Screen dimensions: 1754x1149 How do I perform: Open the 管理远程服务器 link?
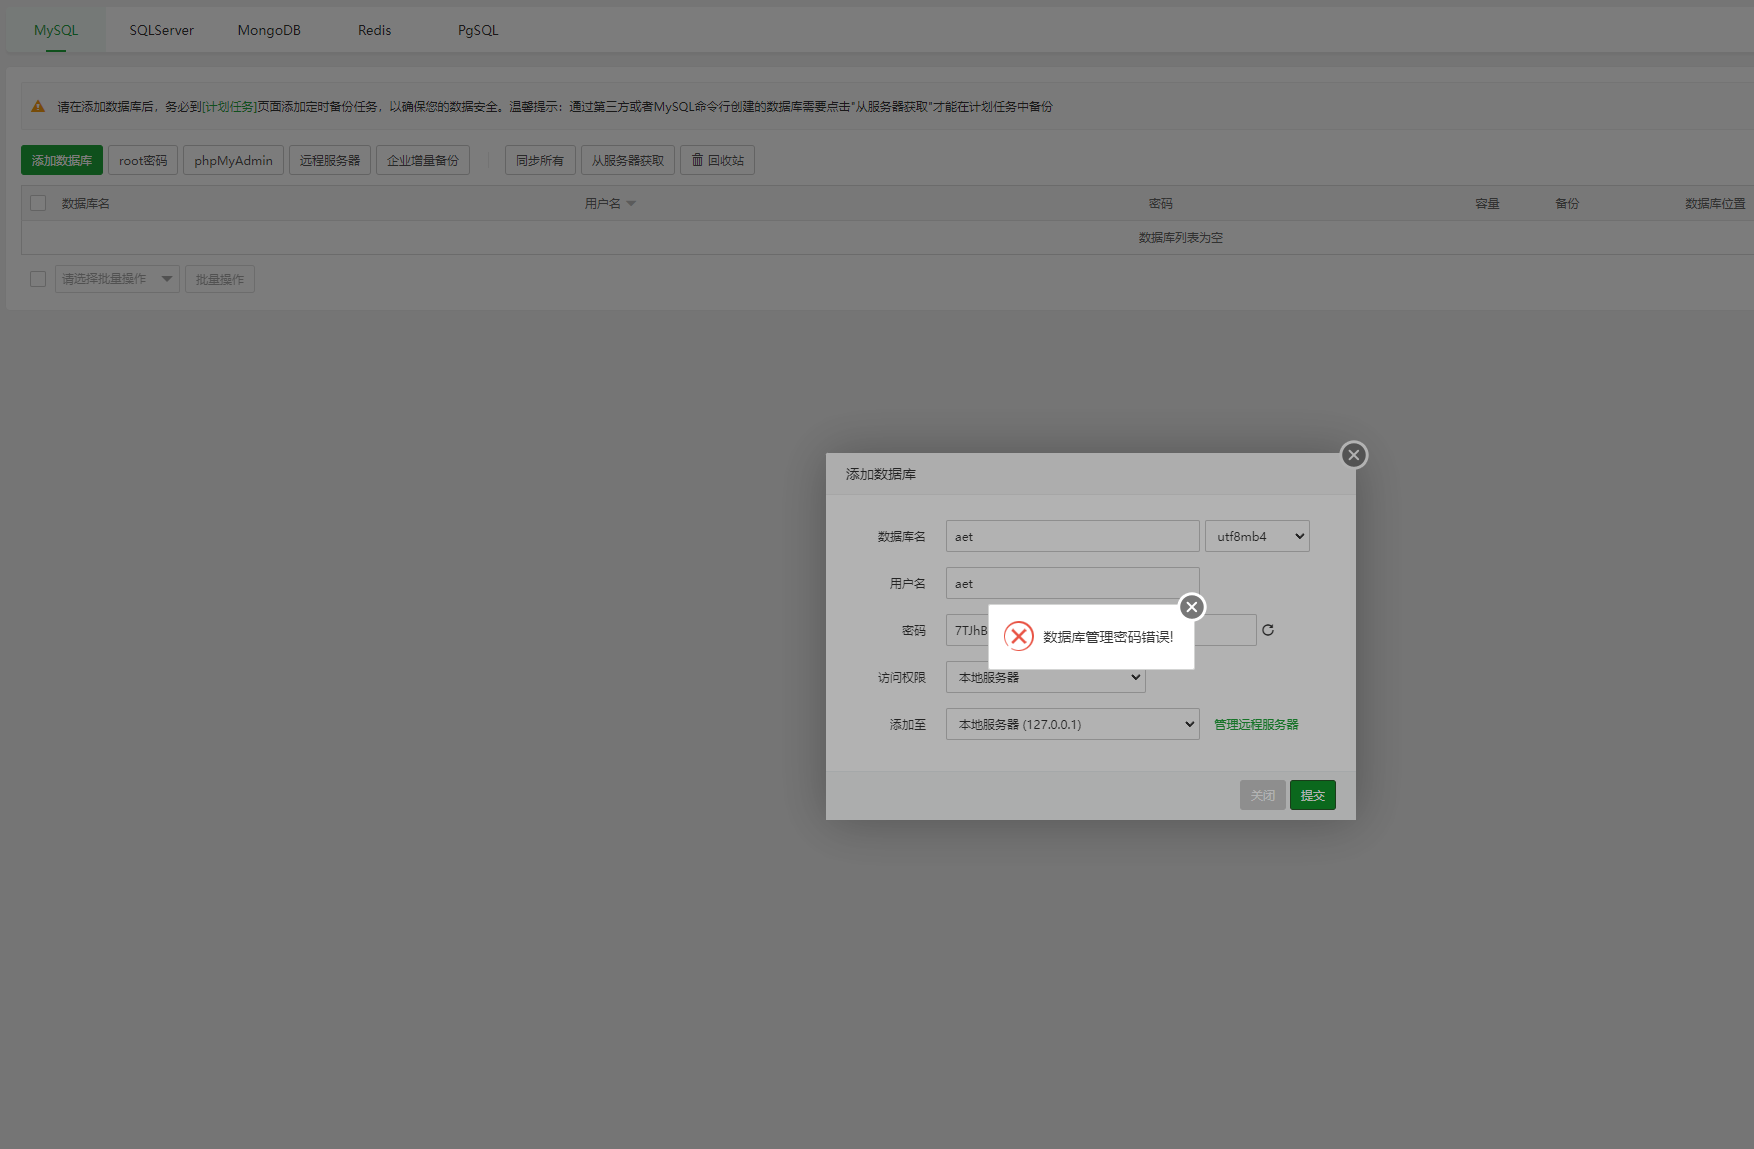pos(1256,724)
